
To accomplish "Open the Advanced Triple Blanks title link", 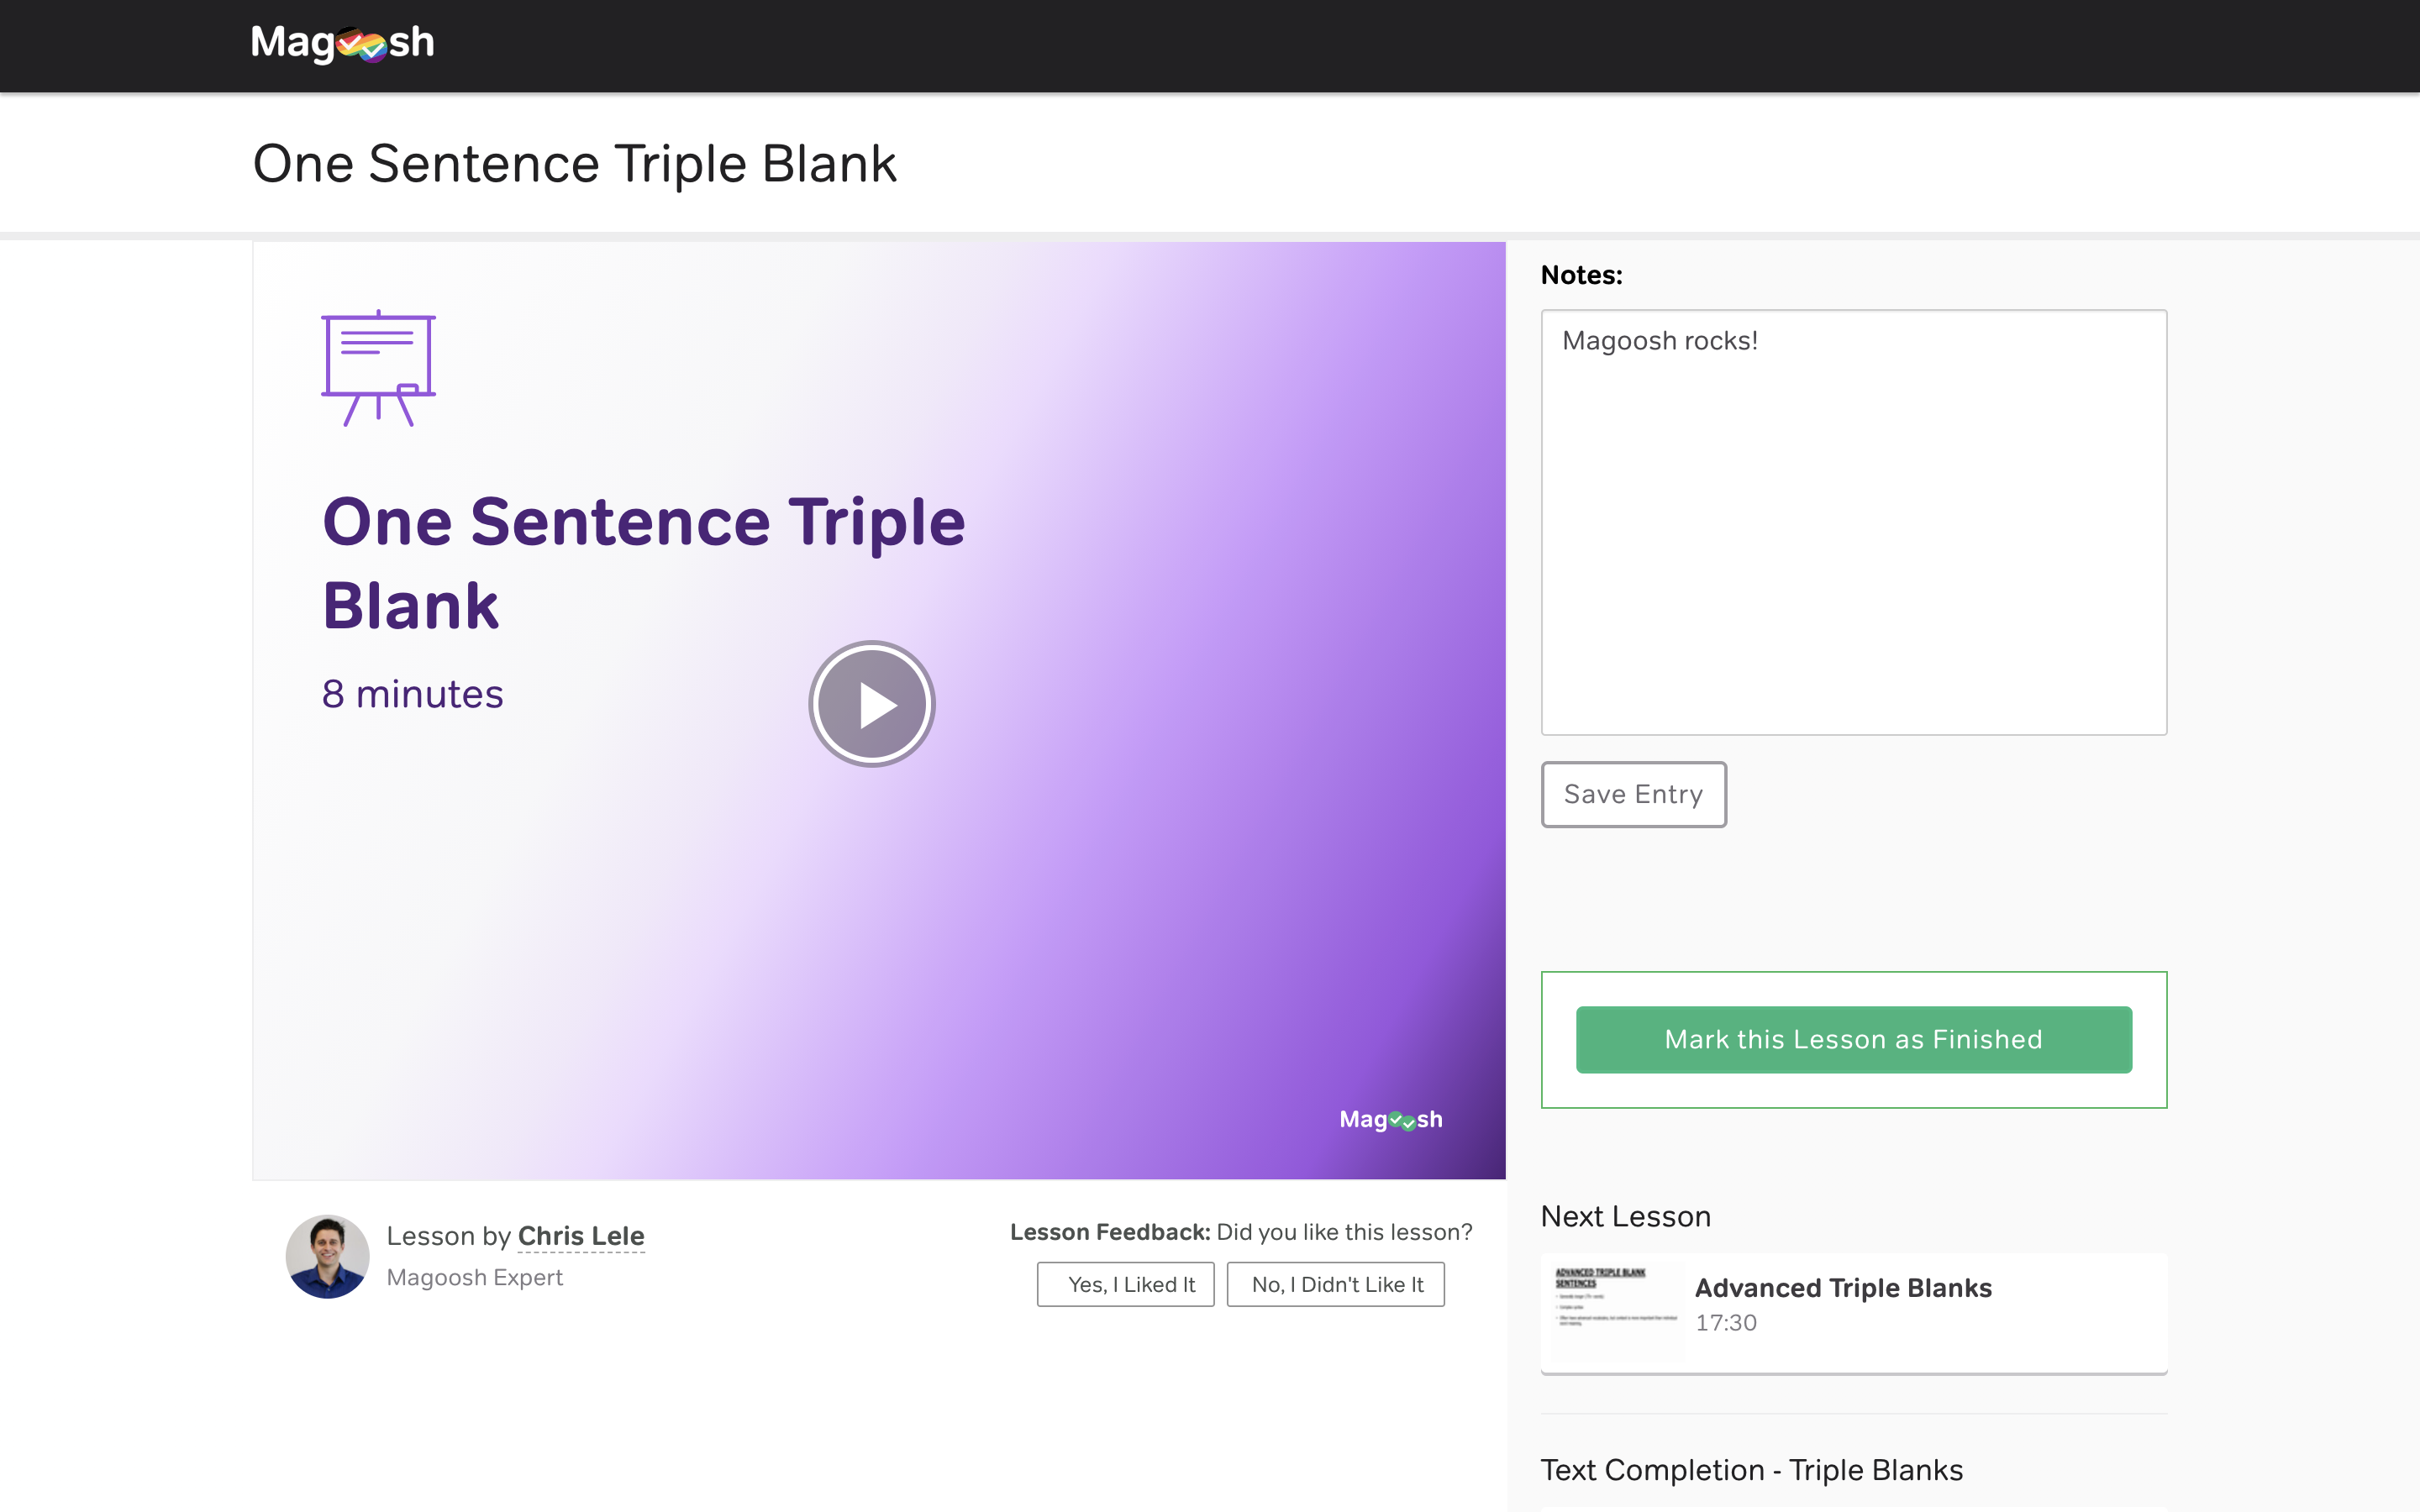I will [x=1843, y=1288].
